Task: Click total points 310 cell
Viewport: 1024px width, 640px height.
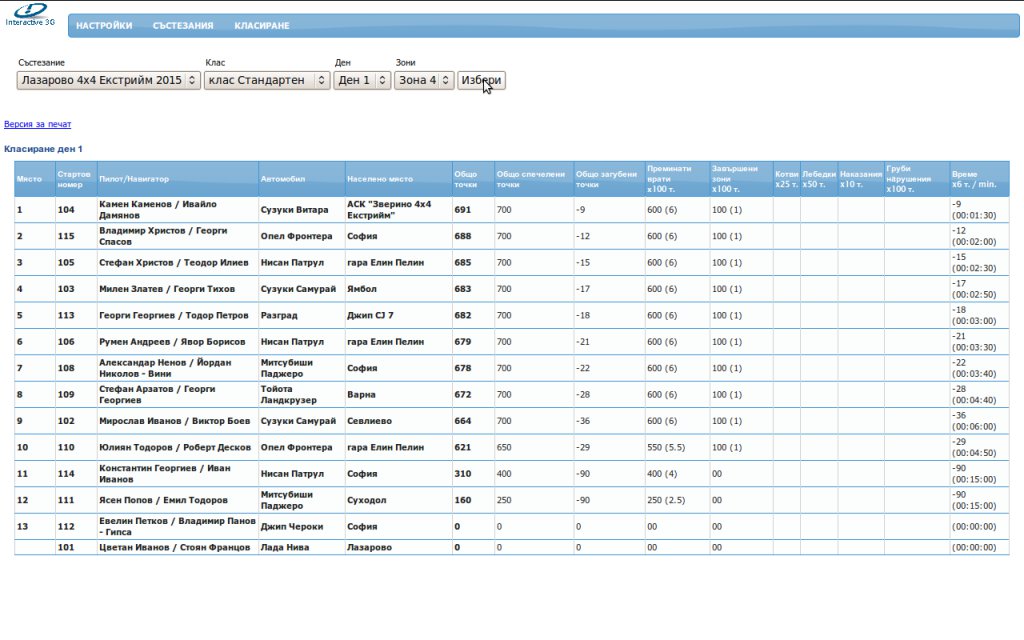Action: (473, 473)
